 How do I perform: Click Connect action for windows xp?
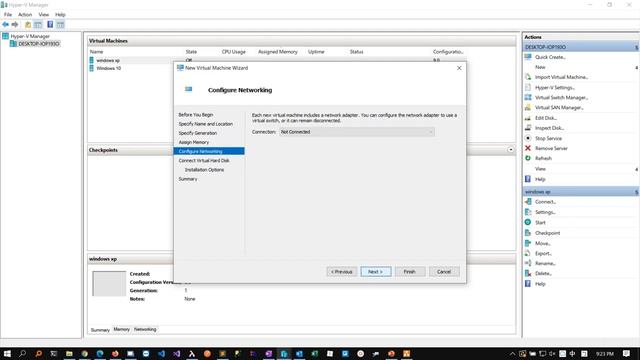pos(545,202)
